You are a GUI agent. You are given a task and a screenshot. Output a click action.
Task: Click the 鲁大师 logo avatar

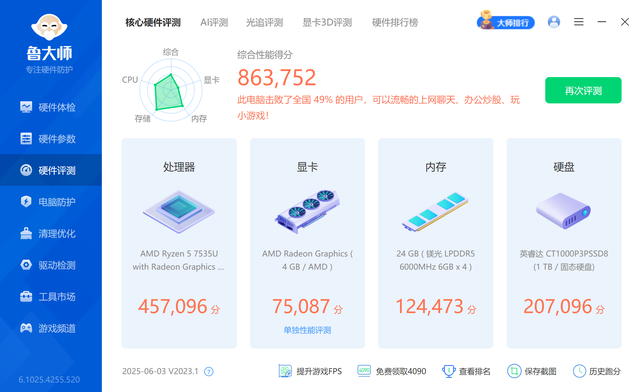49,27
